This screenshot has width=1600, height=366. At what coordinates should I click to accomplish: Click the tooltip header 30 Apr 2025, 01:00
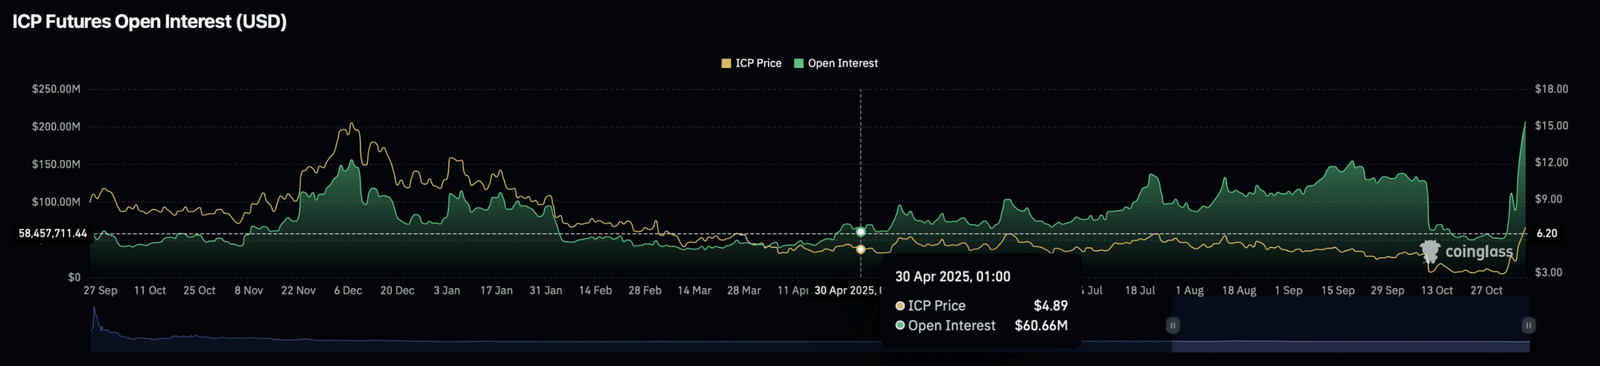953,277
